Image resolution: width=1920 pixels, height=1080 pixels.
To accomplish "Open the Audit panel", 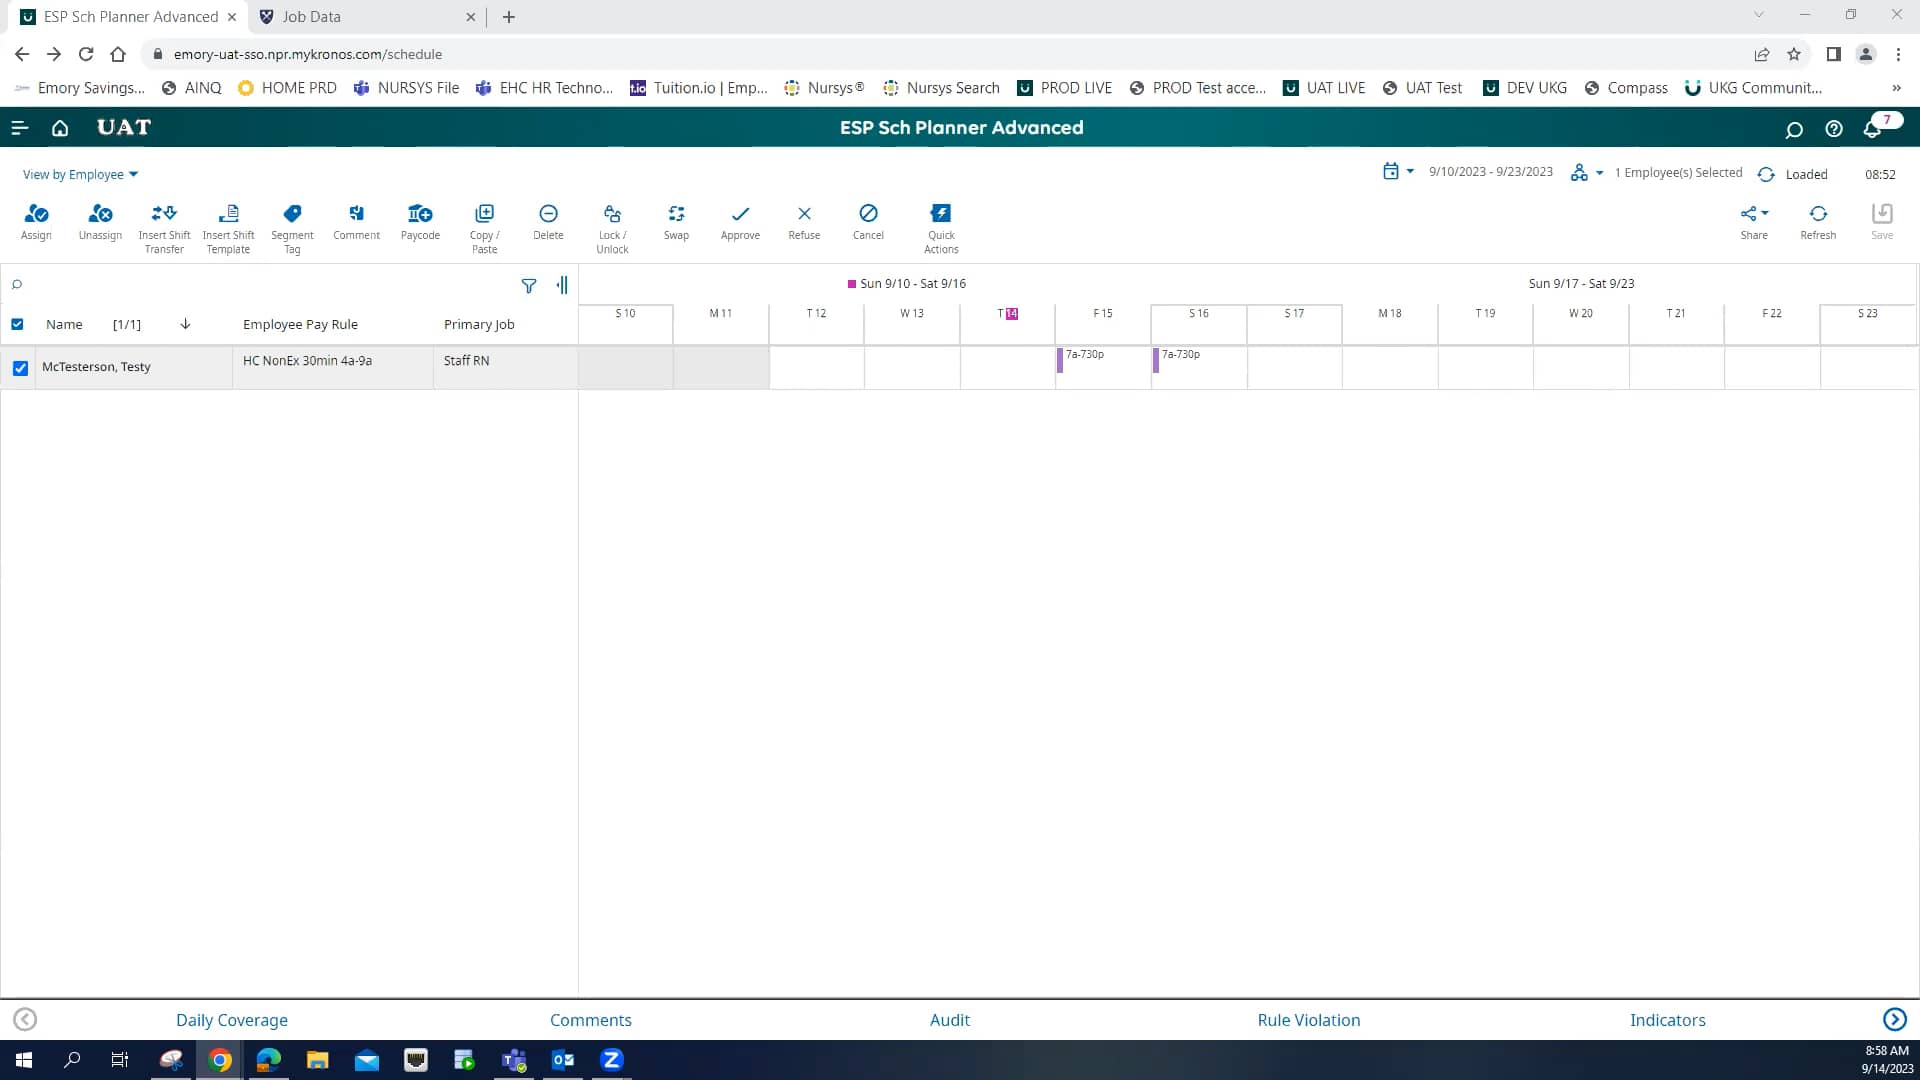I will tap(949, 1019).
